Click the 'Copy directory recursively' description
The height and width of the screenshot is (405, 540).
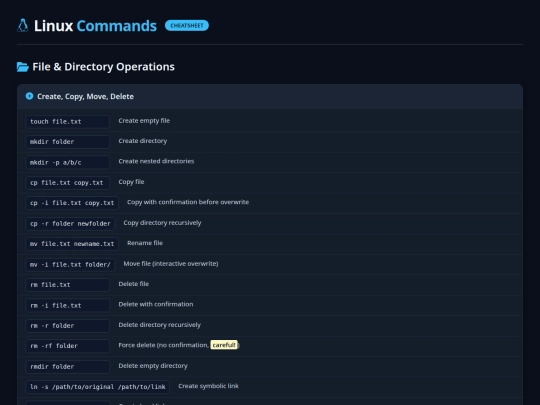coord(162,223)
